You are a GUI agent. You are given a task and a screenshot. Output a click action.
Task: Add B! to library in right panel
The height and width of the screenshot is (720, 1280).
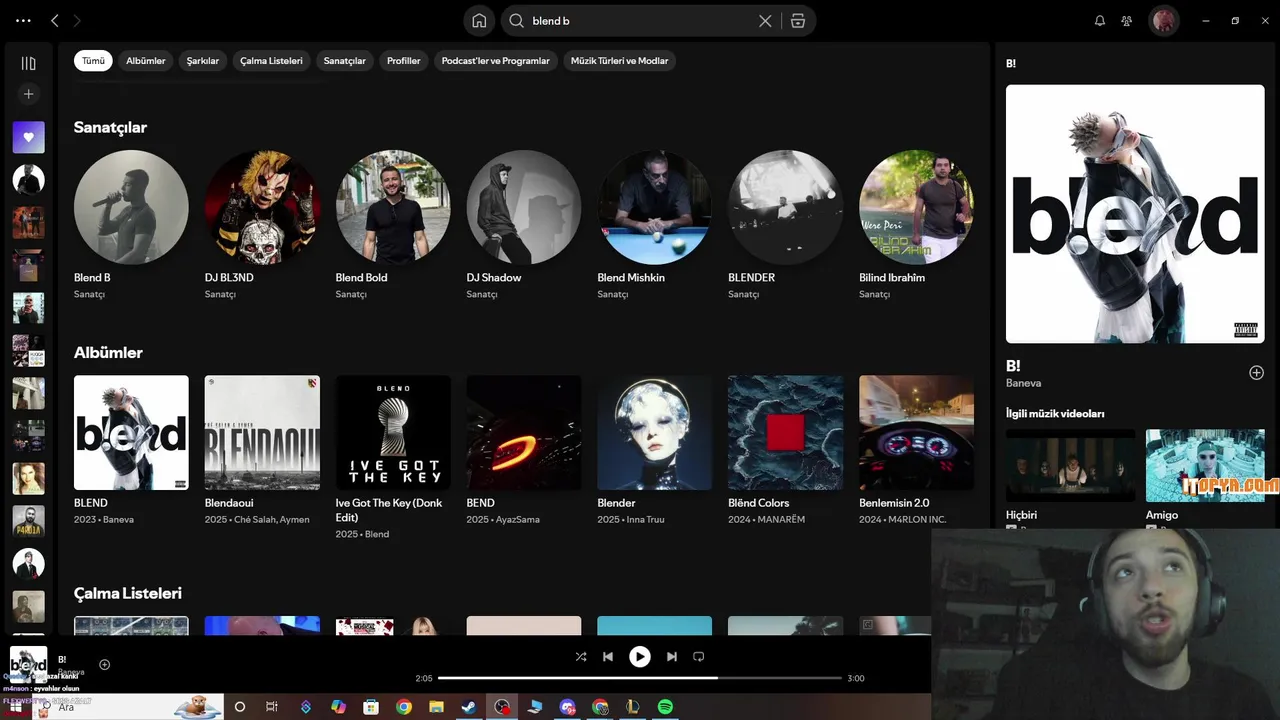click(1256, 373)
